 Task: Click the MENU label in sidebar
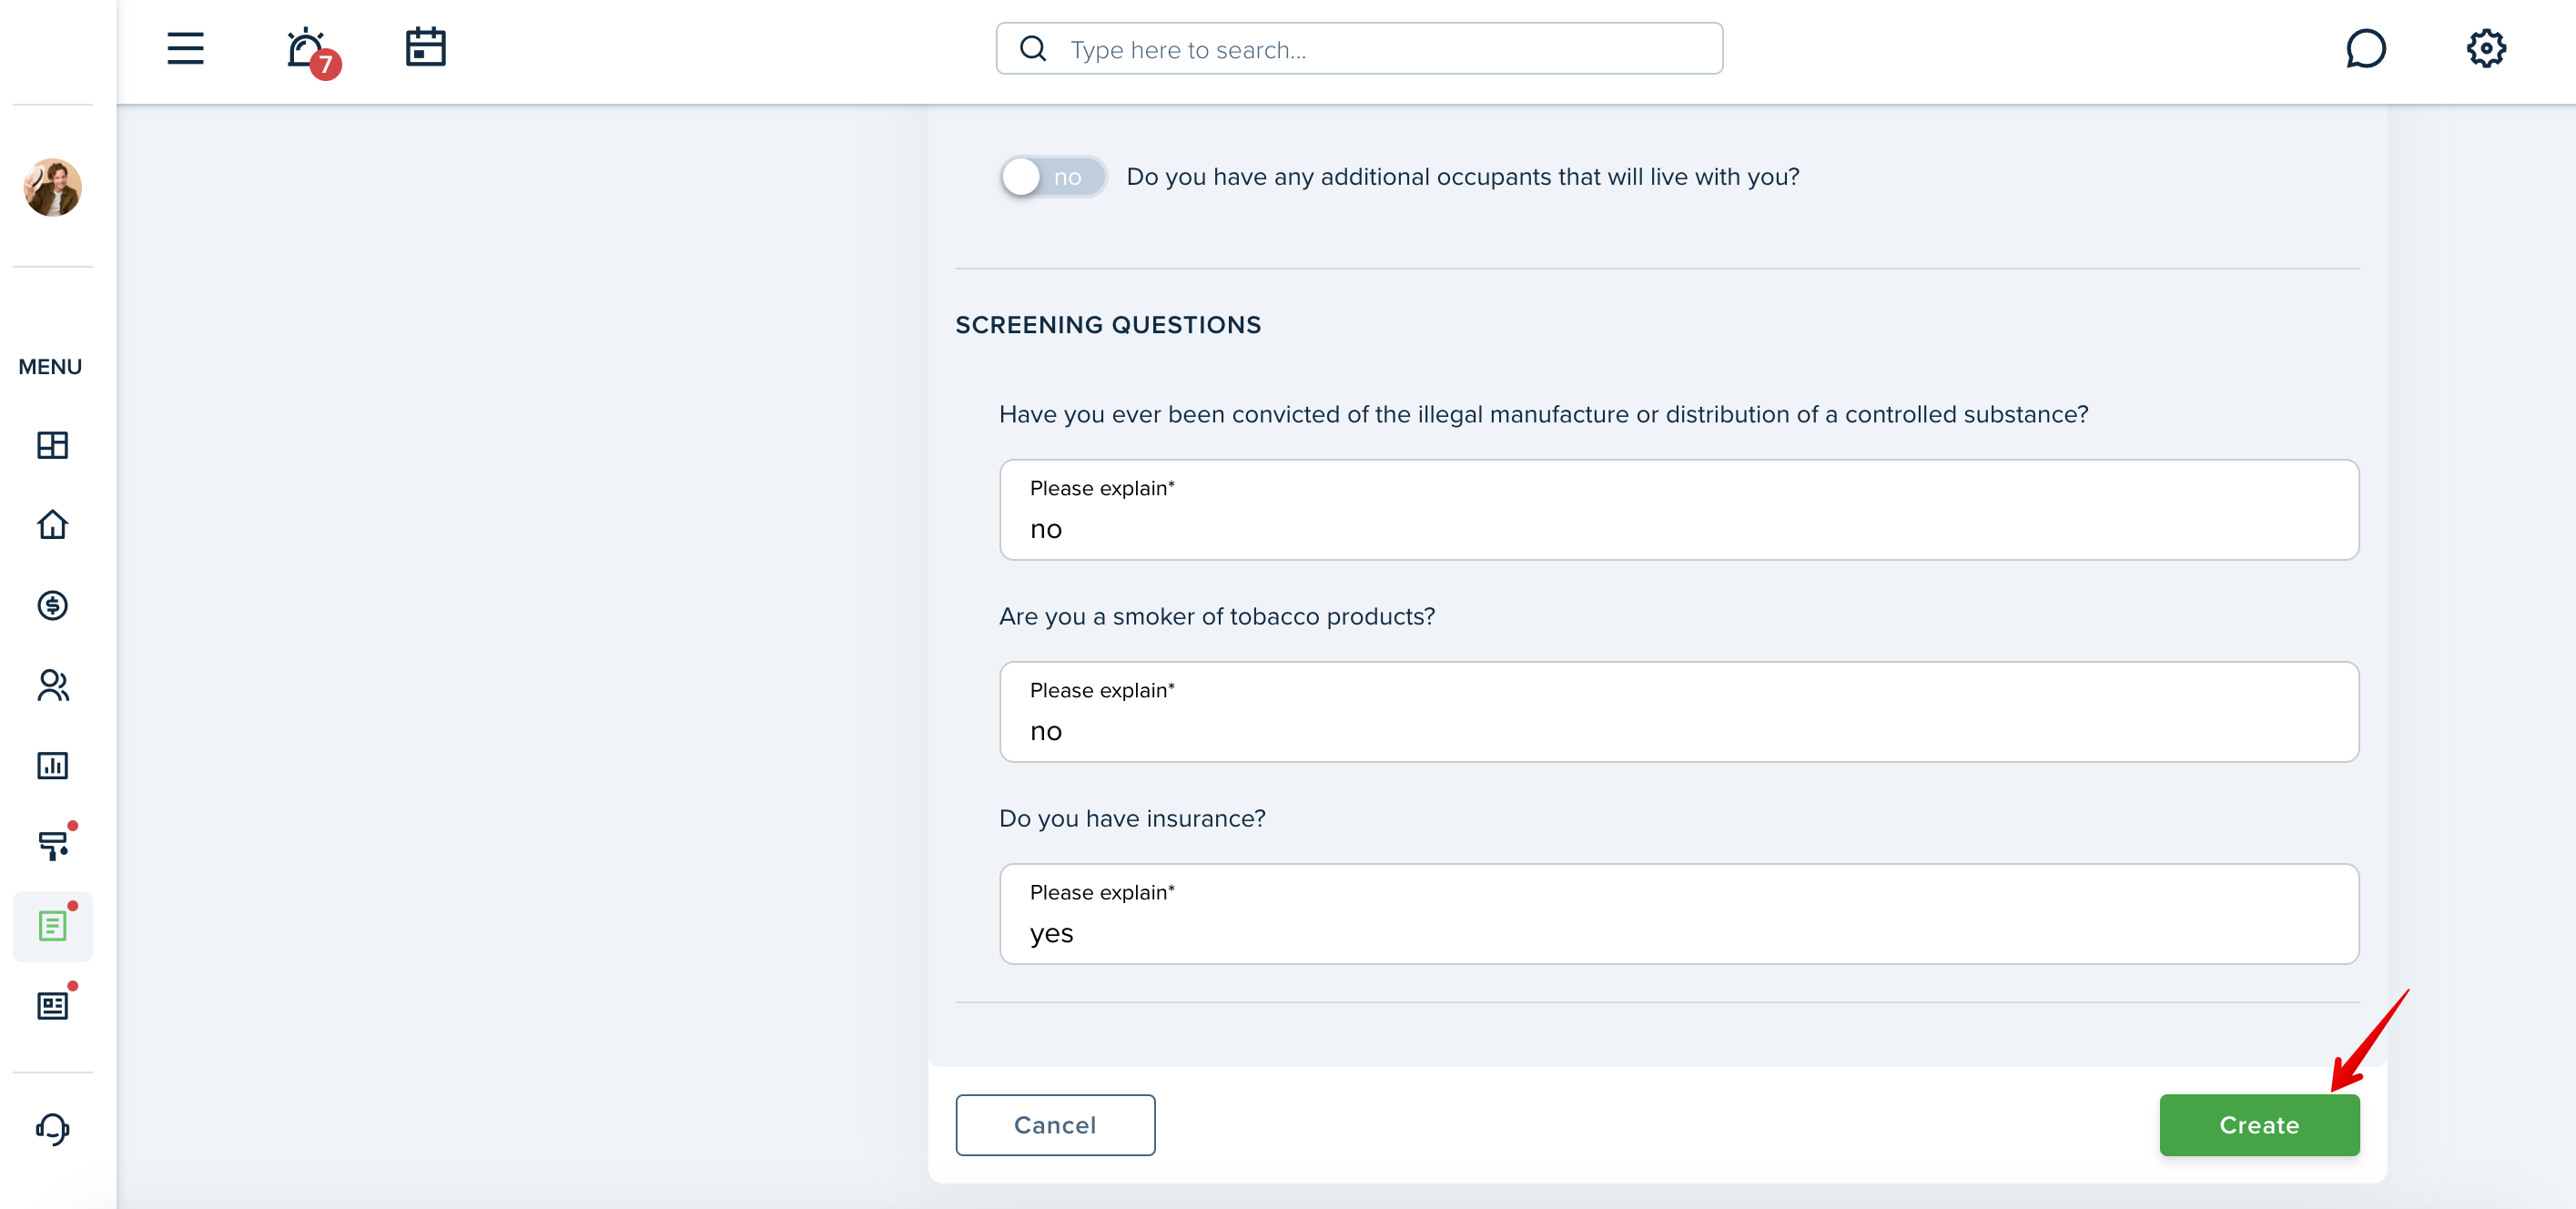[x=50, y=367]
